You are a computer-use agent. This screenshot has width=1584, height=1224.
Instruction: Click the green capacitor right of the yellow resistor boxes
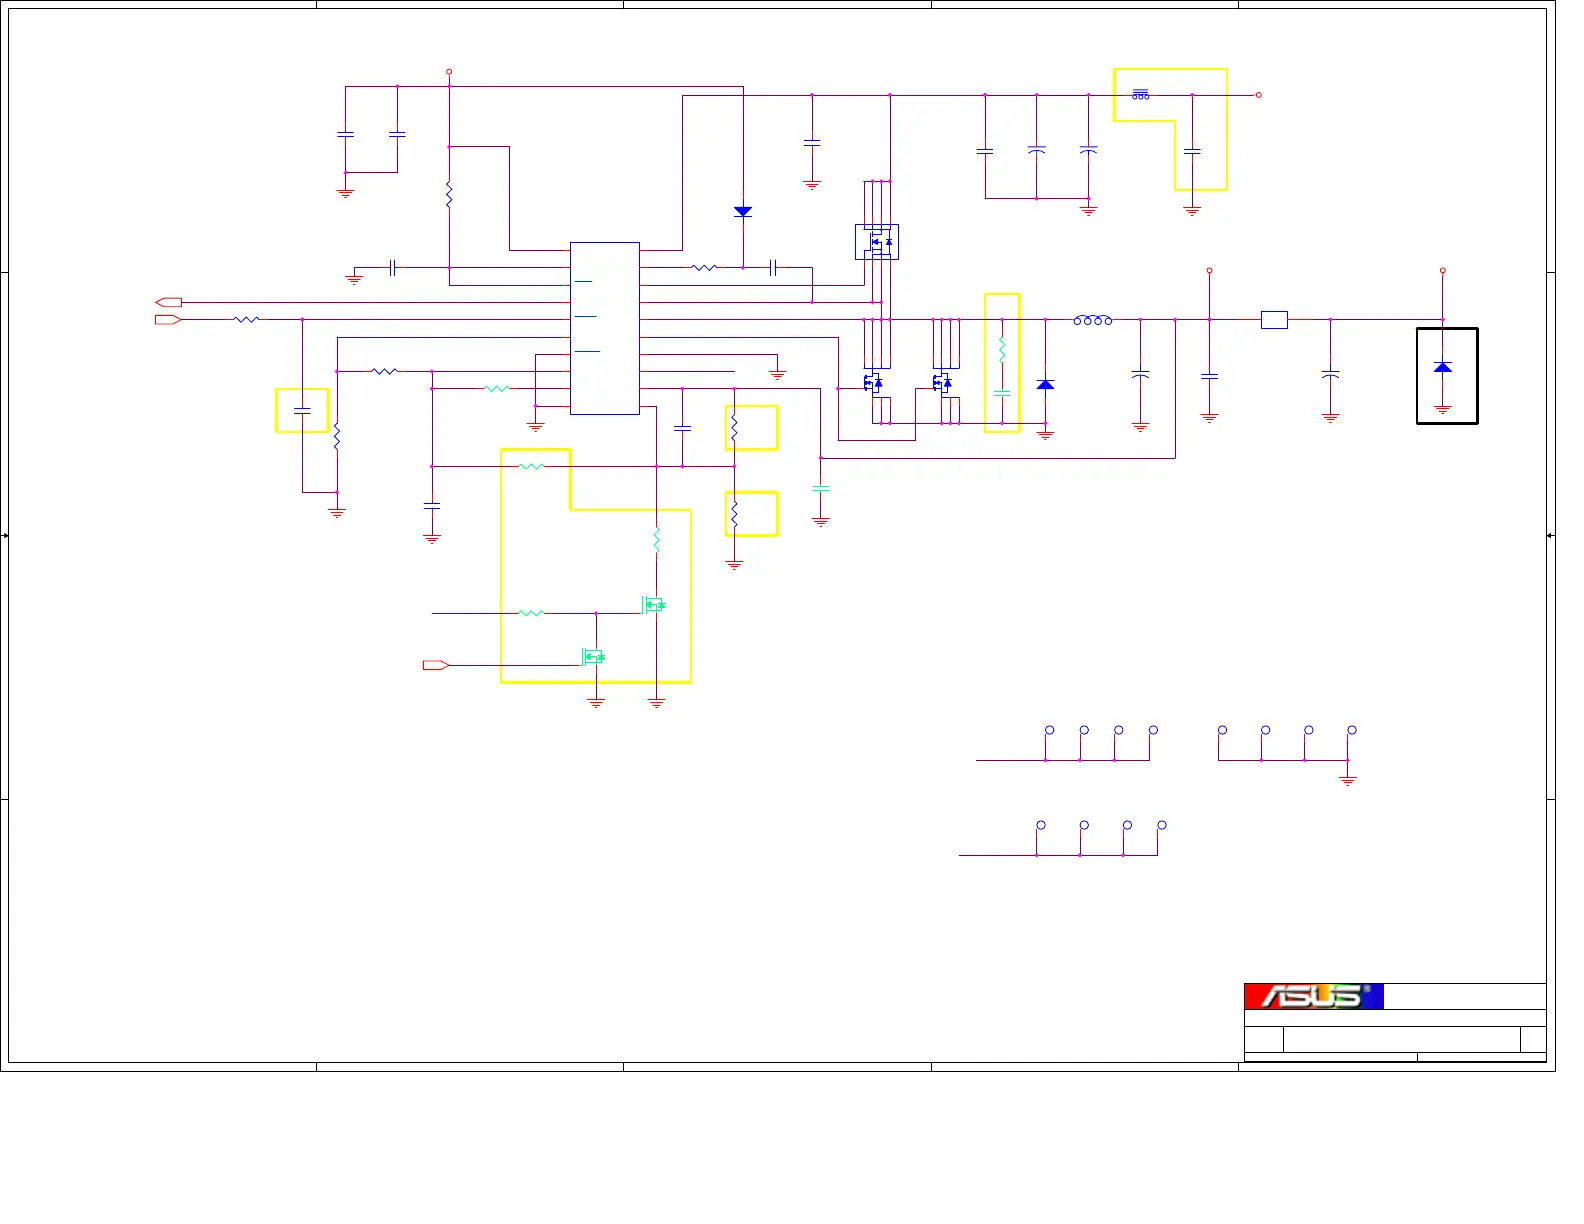point(820,489)
